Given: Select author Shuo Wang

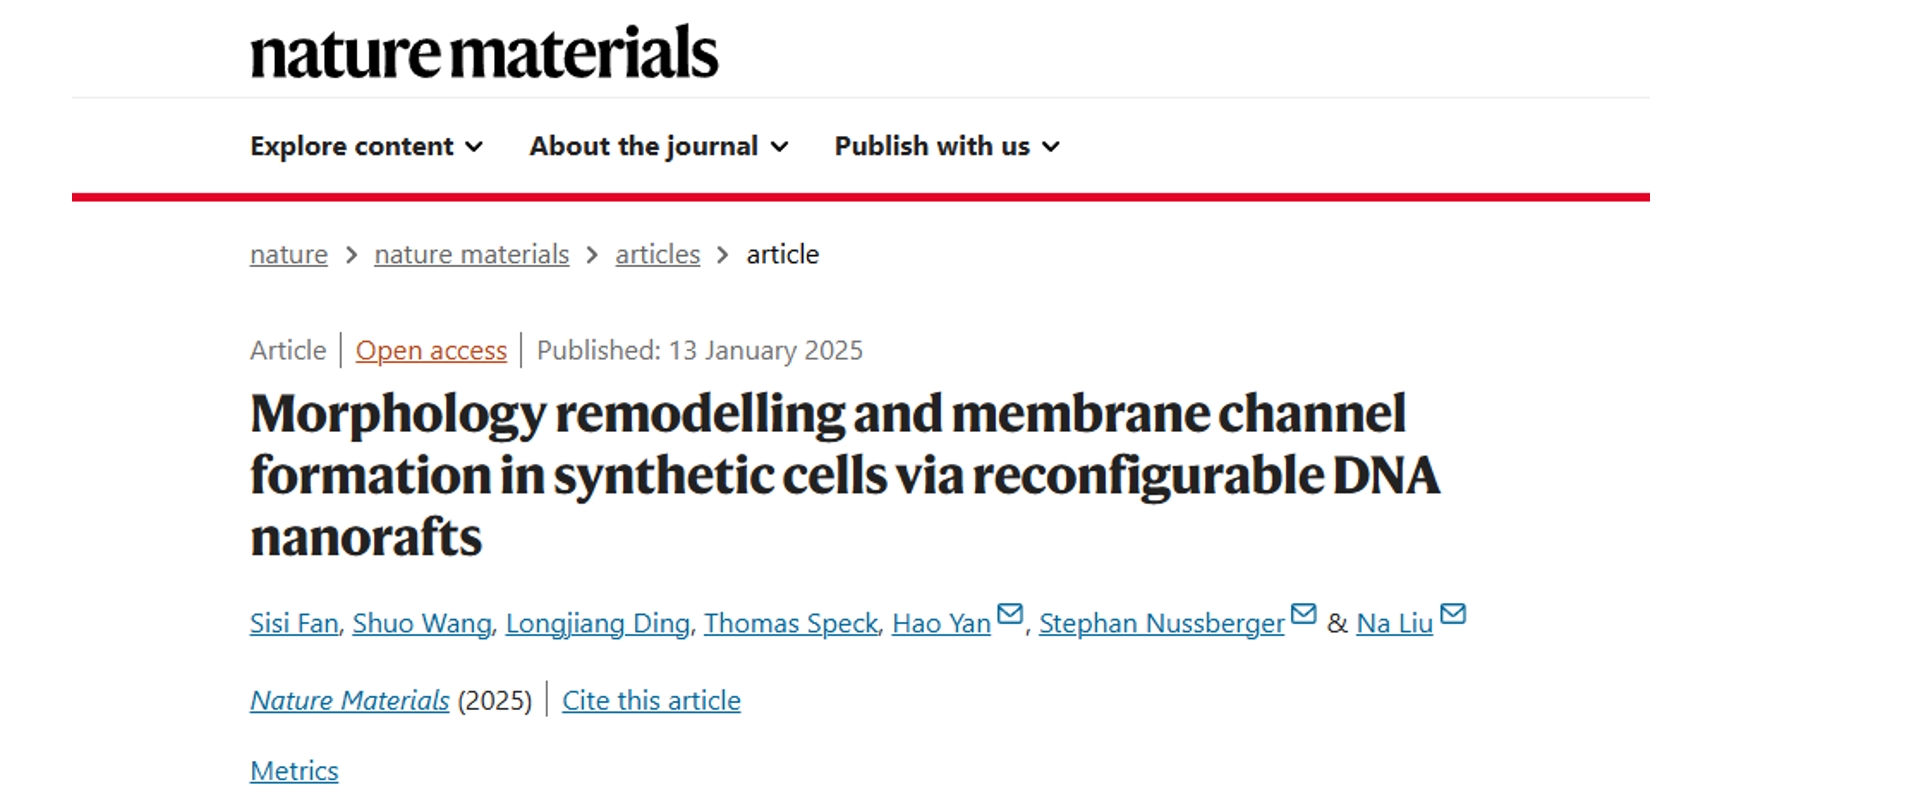Looking at the screenshot, I should click(422, 623).
